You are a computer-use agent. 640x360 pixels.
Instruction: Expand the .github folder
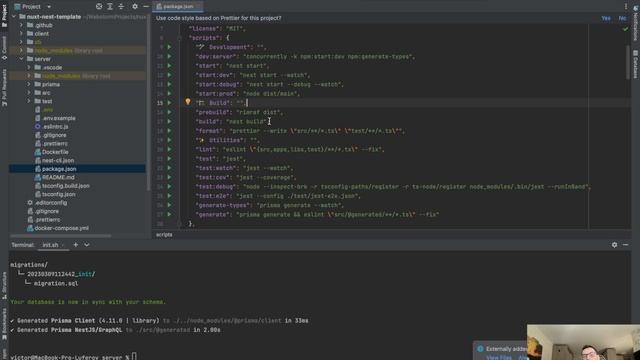click(21, 25)
